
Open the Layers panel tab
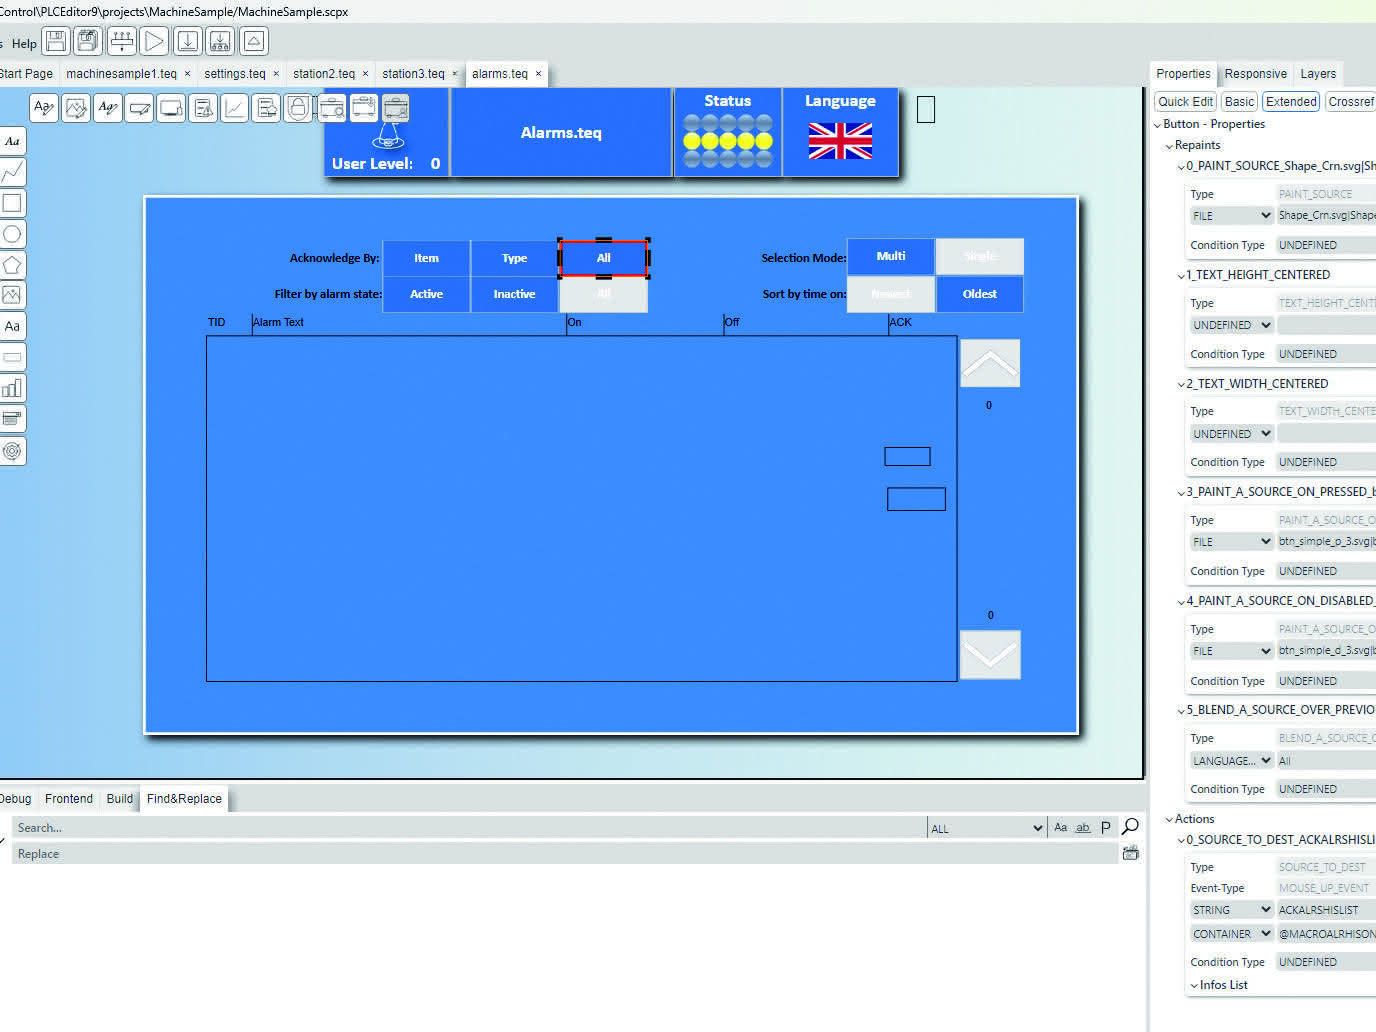(1318, 73)
